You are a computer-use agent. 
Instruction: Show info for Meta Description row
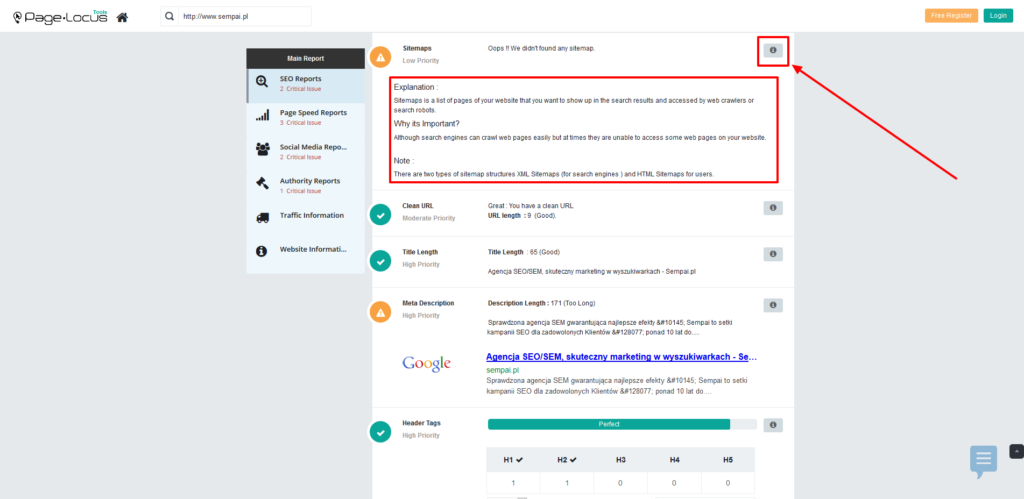tap(773, 305)
